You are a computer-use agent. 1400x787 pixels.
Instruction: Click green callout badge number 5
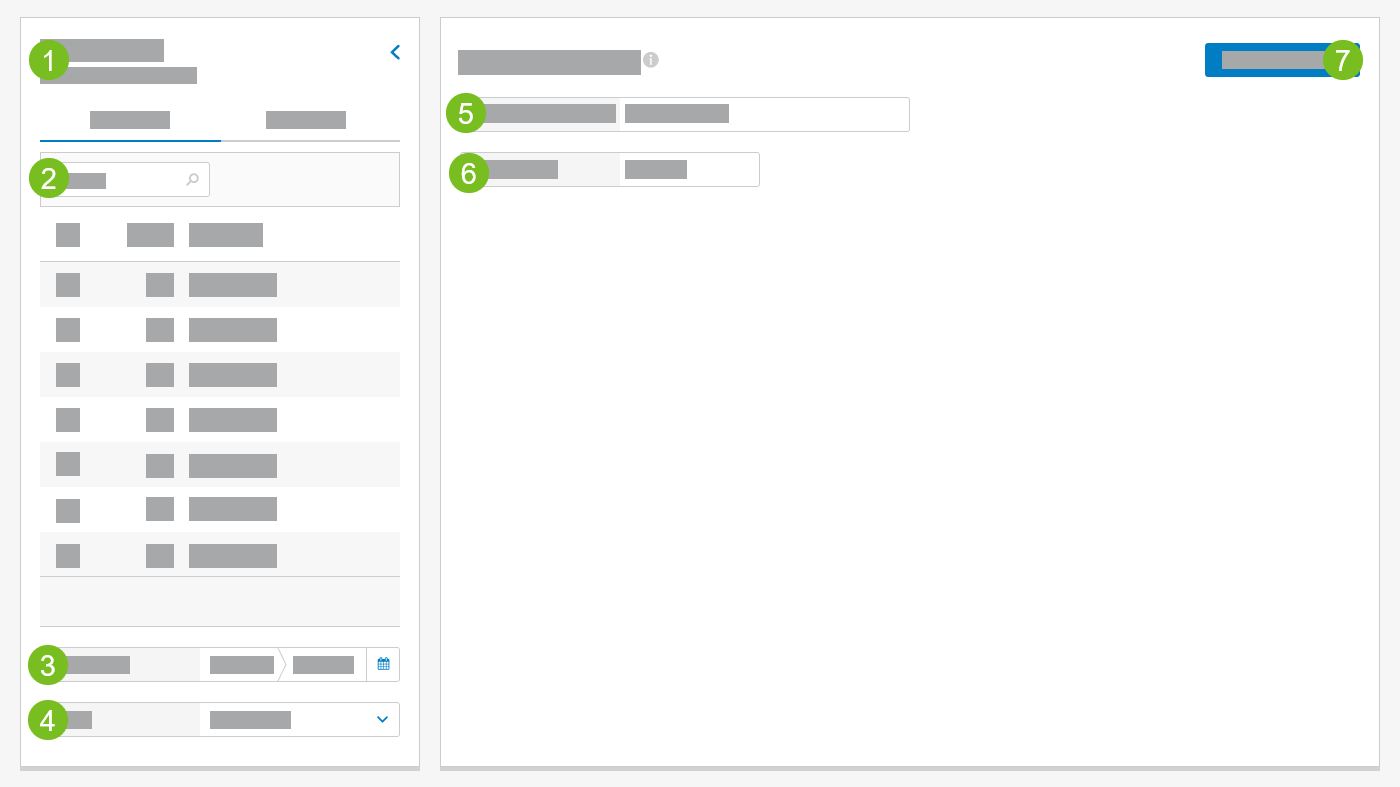click(466, 114)
